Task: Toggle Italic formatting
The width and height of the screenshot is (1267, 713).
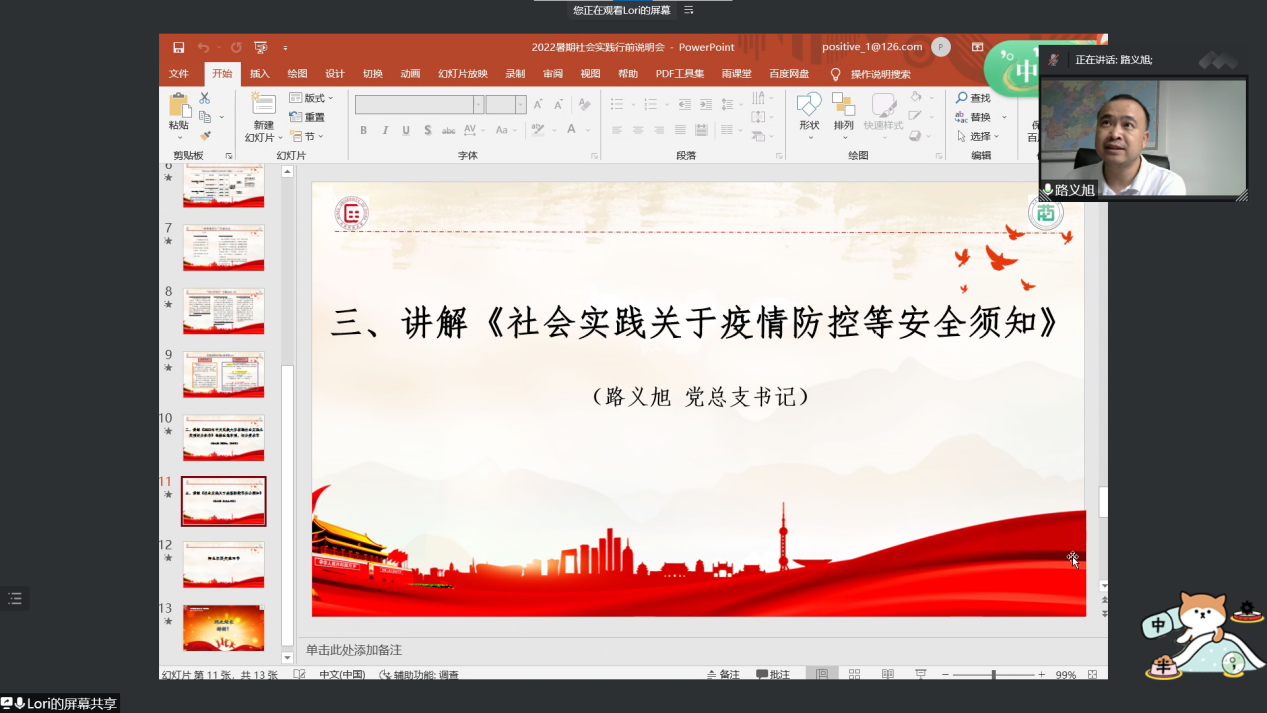Action: [x=385, y=130]
